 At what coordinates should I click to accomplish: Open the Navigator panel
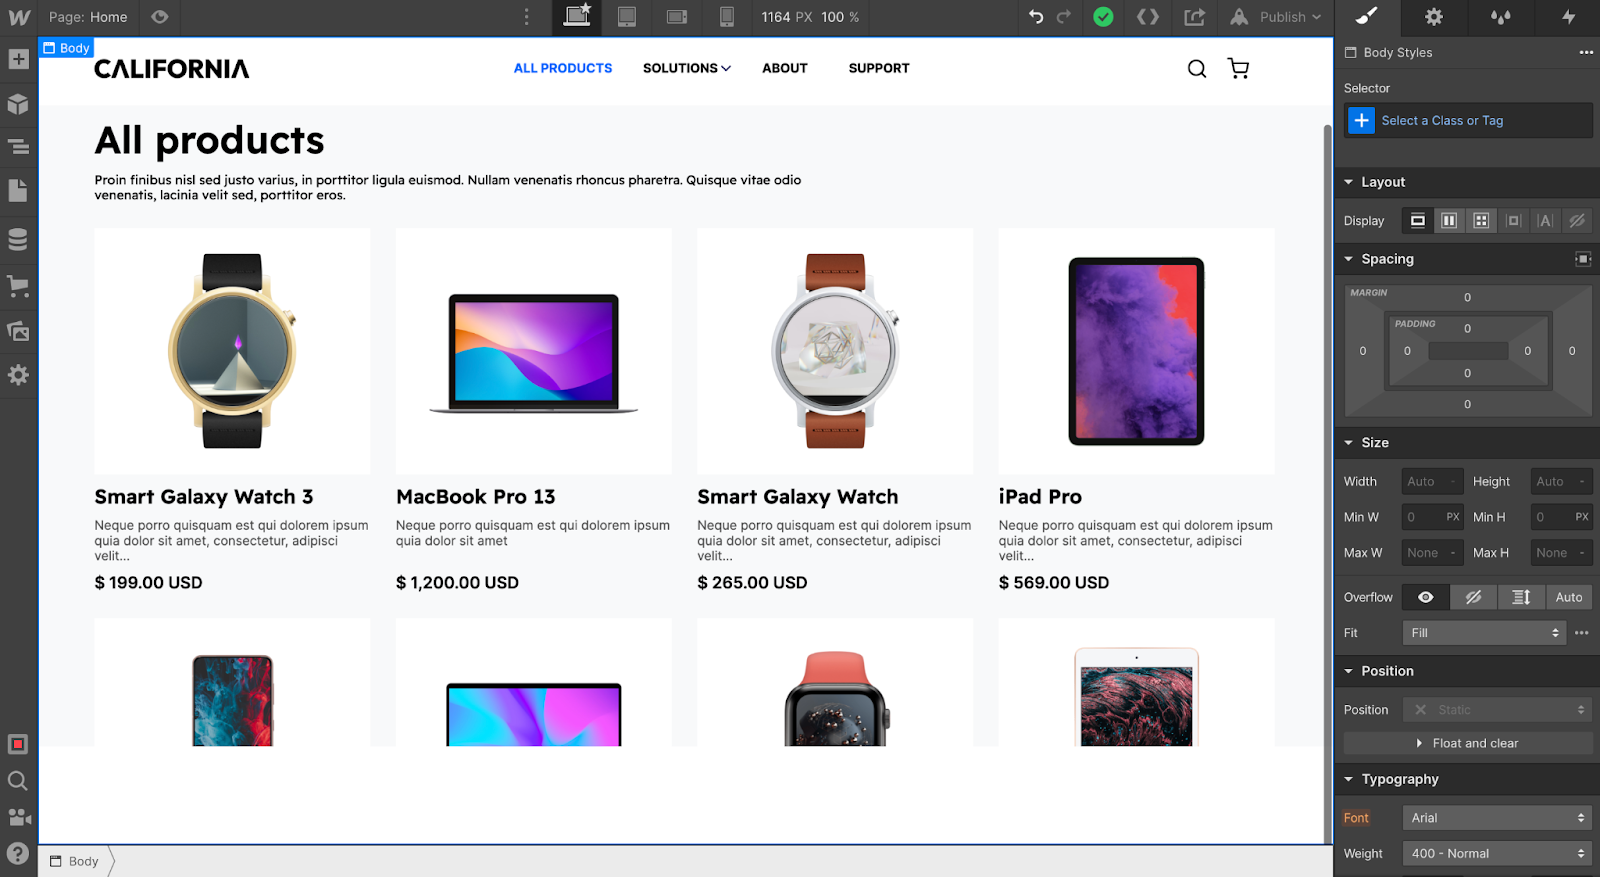tap(18, 147)
